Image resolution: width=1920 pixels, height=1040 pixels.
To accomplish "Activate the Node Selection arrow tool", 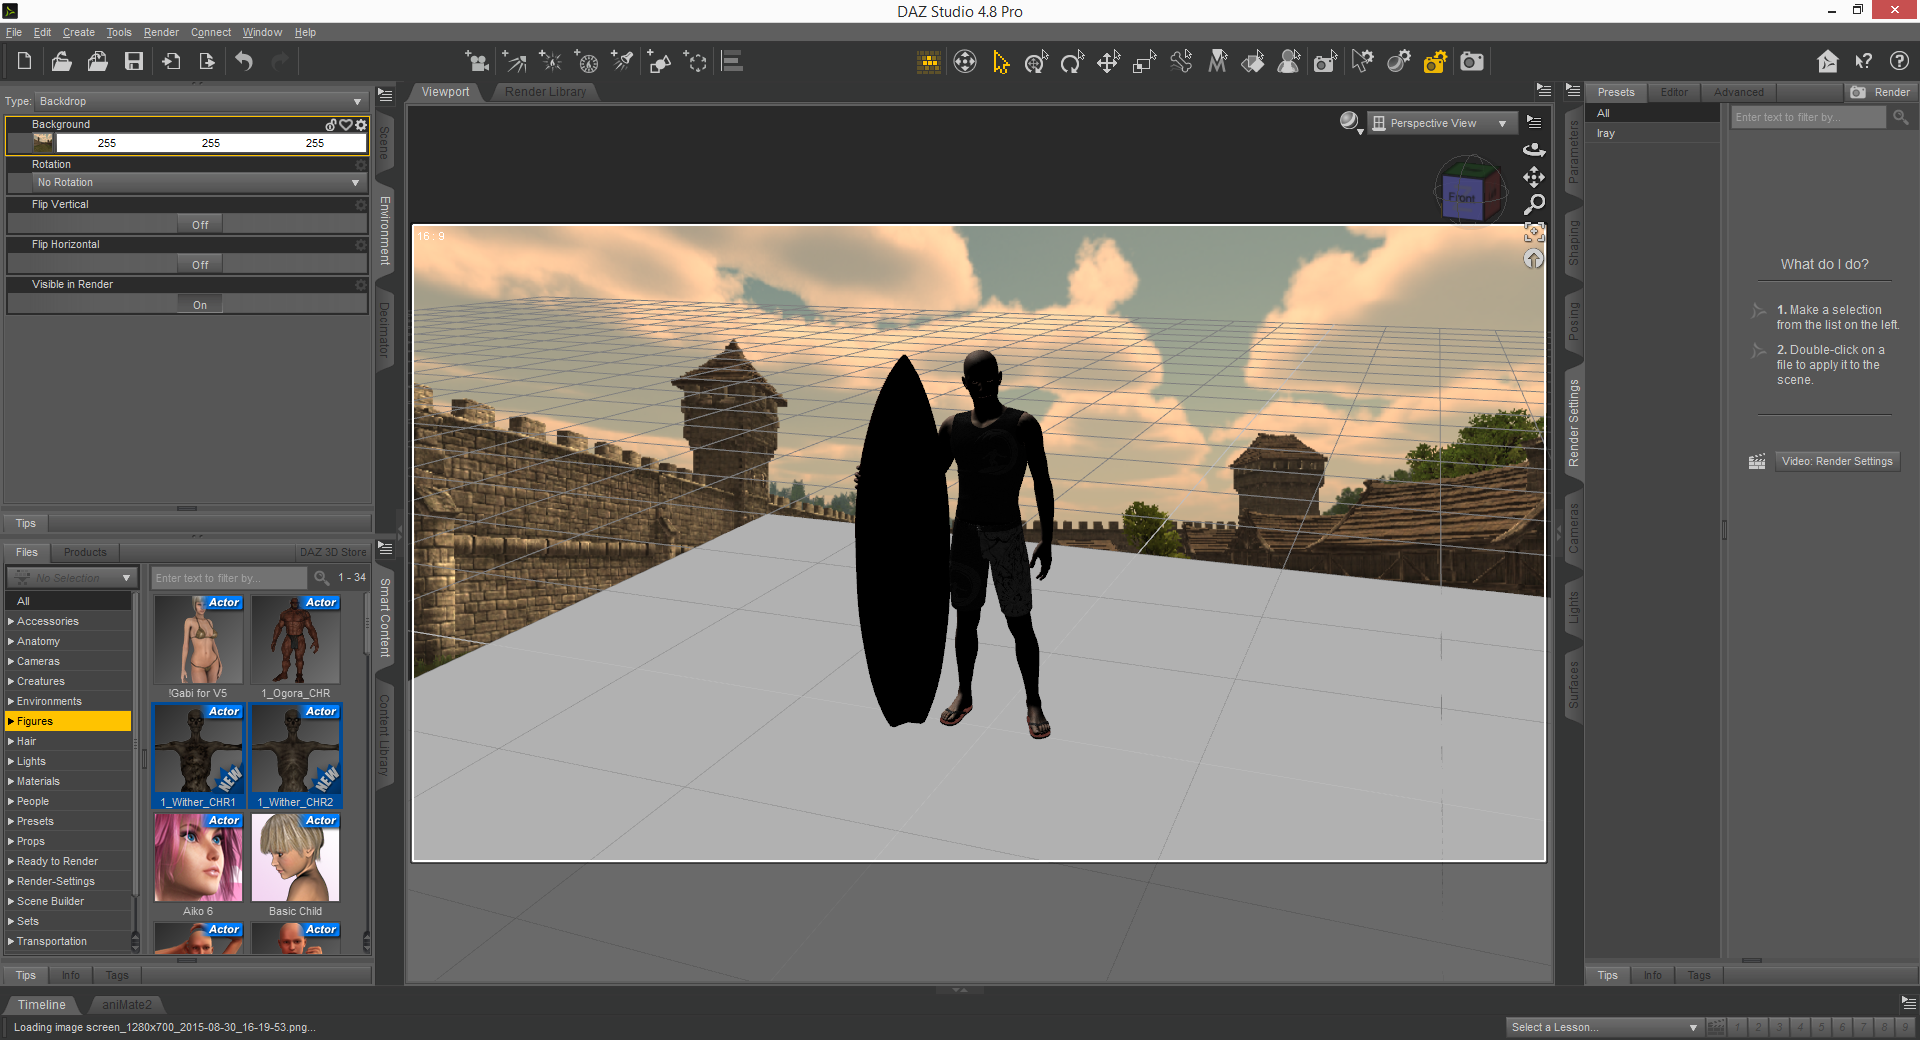I will pos(1001,62).
